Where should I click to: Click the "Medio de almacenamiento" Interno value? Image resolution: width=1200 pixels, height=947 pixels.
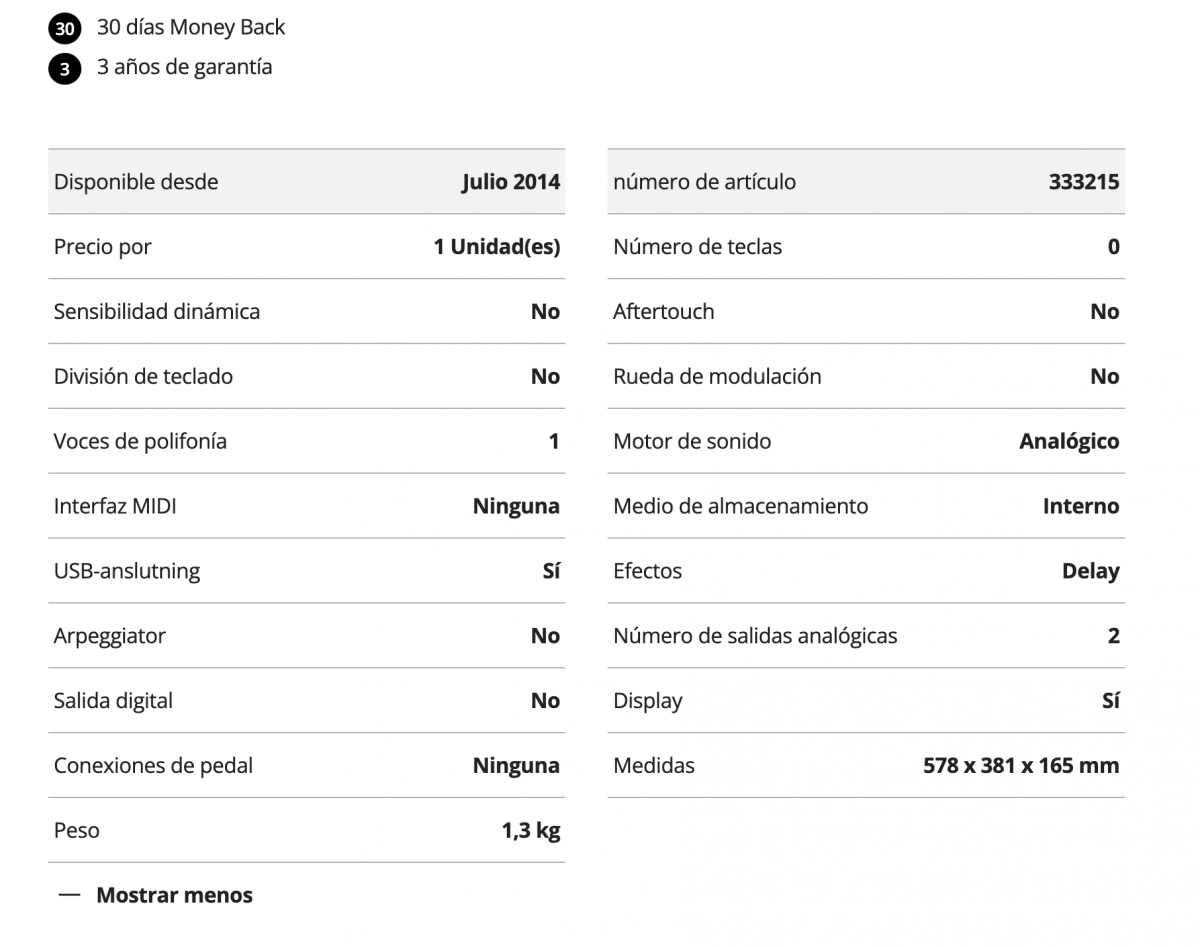point(1080,506)
